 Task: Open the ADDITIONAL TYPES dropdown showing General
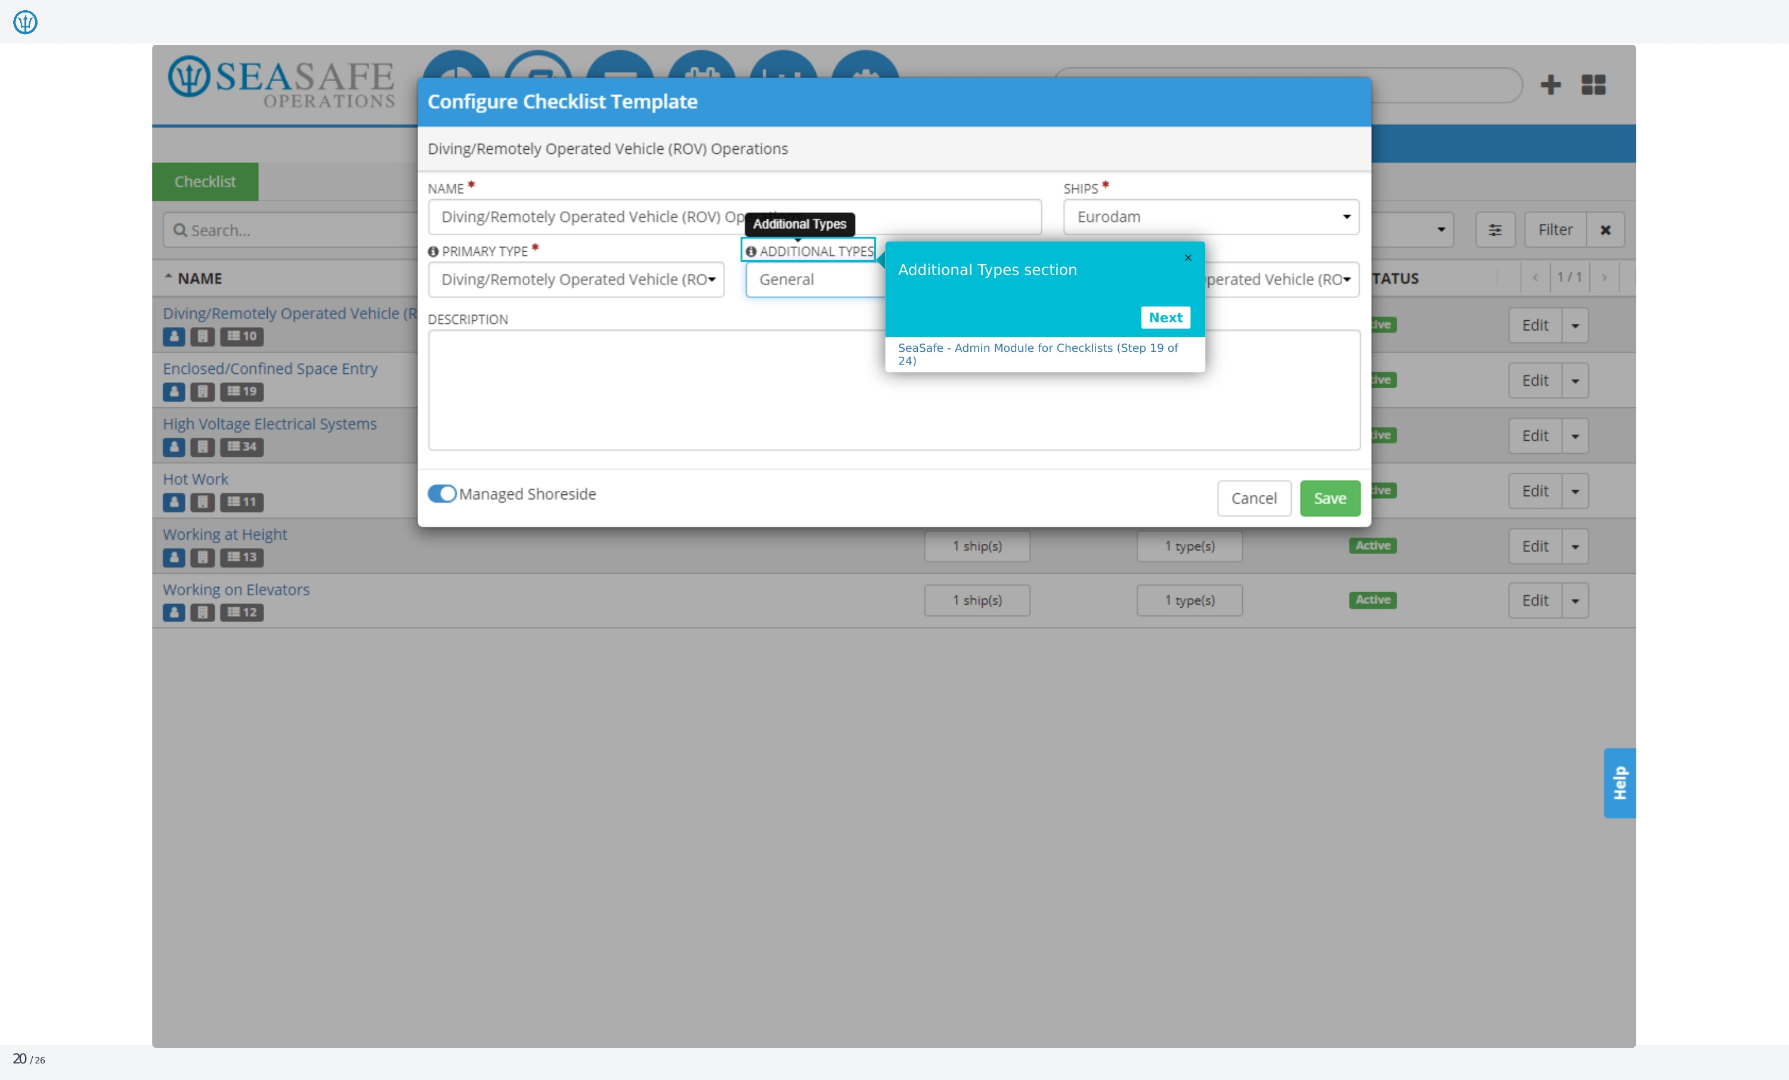pos(815,280)
